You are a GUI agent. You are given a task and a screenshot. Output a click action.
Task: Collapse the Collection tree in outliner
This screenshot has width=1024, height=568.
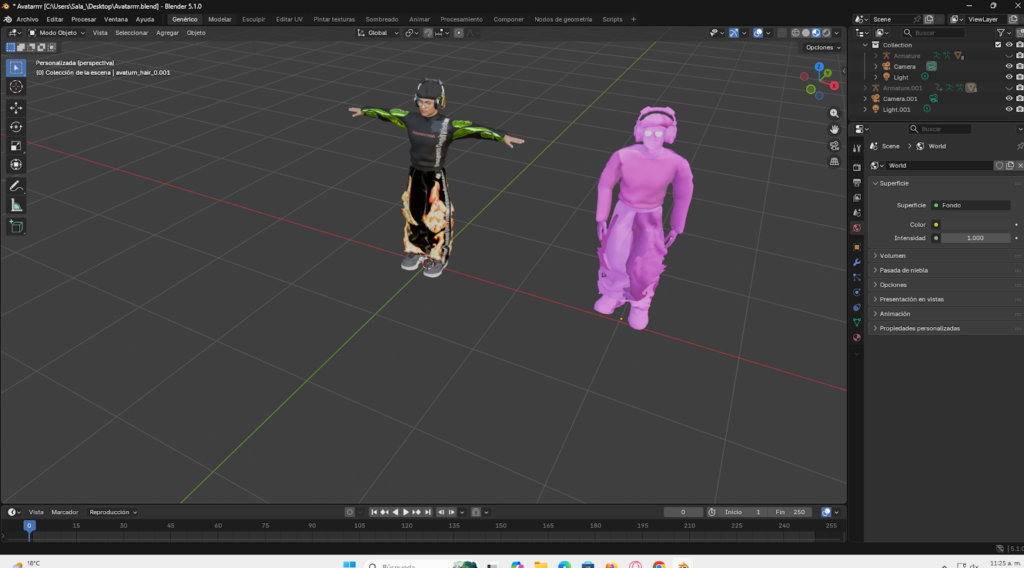(866, 45)
